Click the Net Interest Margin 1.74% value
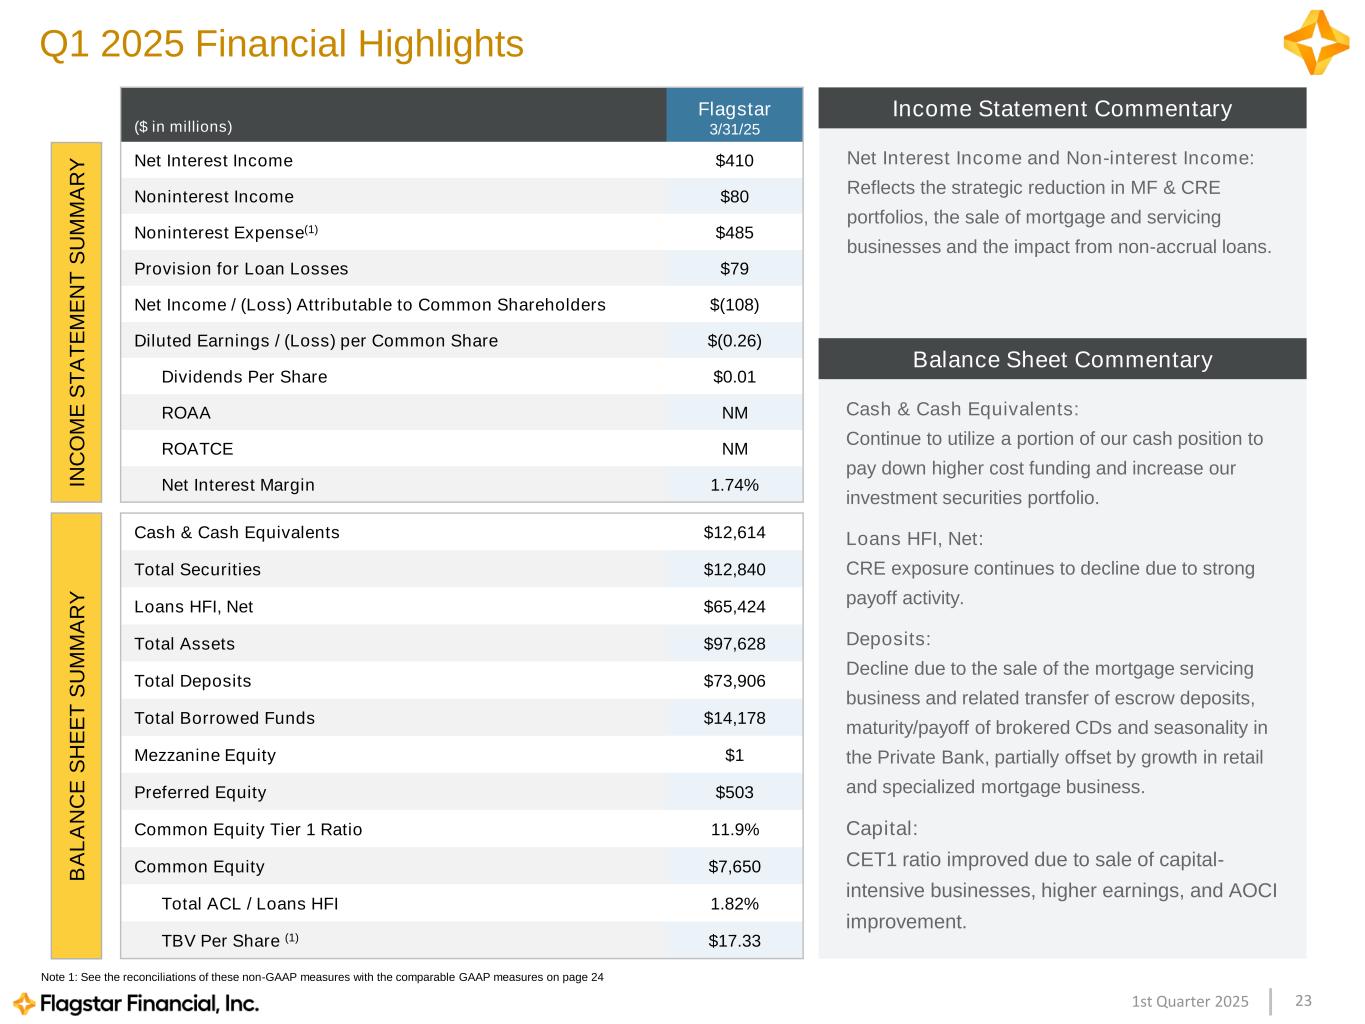This screenshot has width=1365, height=1024. [x=734, y=485]
